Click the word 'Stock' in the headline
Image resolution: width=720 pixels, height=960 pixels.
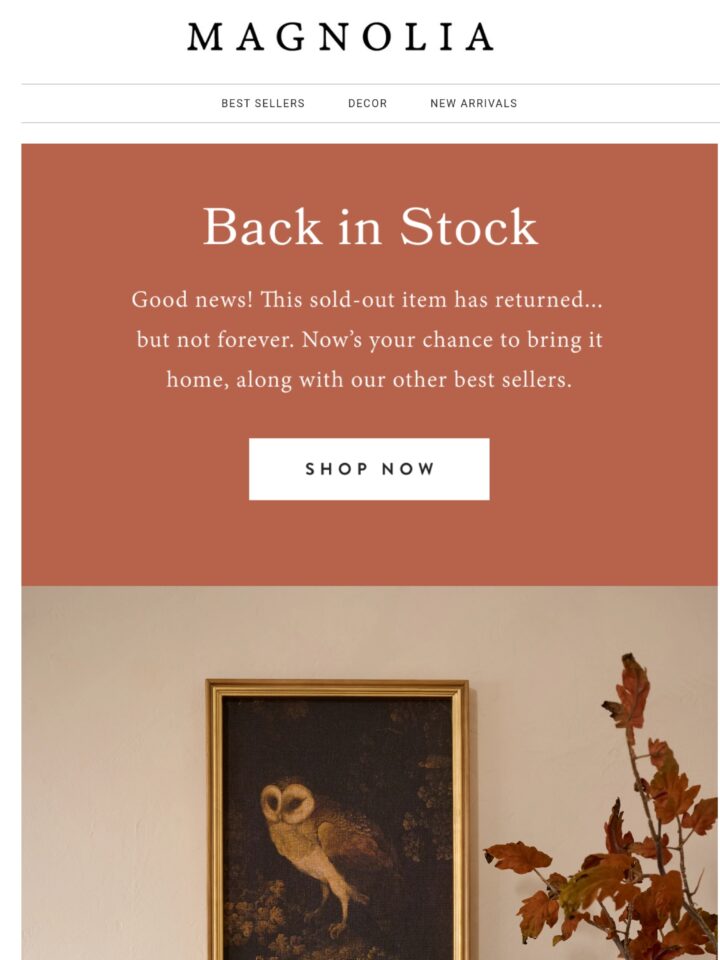point(469,227)
